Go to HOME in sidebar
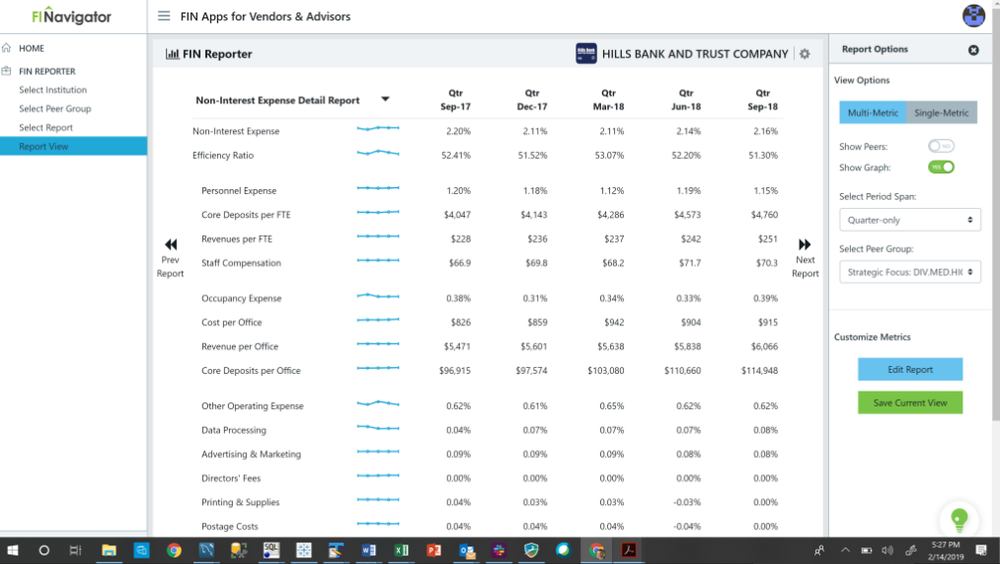This screenshot has width=1000, height=564. click(31, 48)
